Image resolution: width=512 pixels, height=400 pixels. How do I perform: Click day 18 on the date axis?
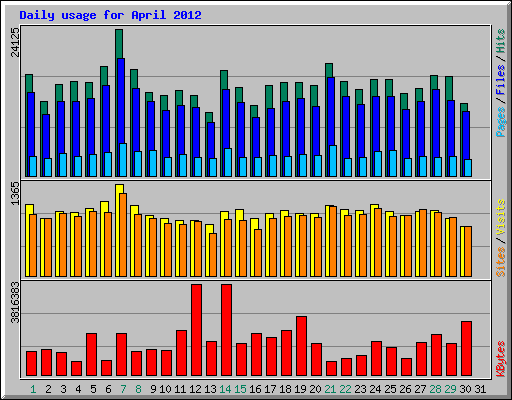pyautogui.click(x=285, y=389)
